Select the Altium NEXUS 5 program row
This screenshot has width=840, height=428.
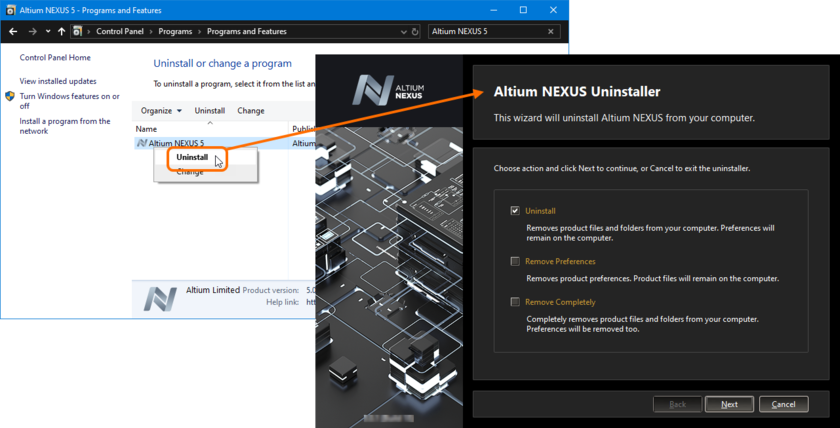click(x=225, y=143)
